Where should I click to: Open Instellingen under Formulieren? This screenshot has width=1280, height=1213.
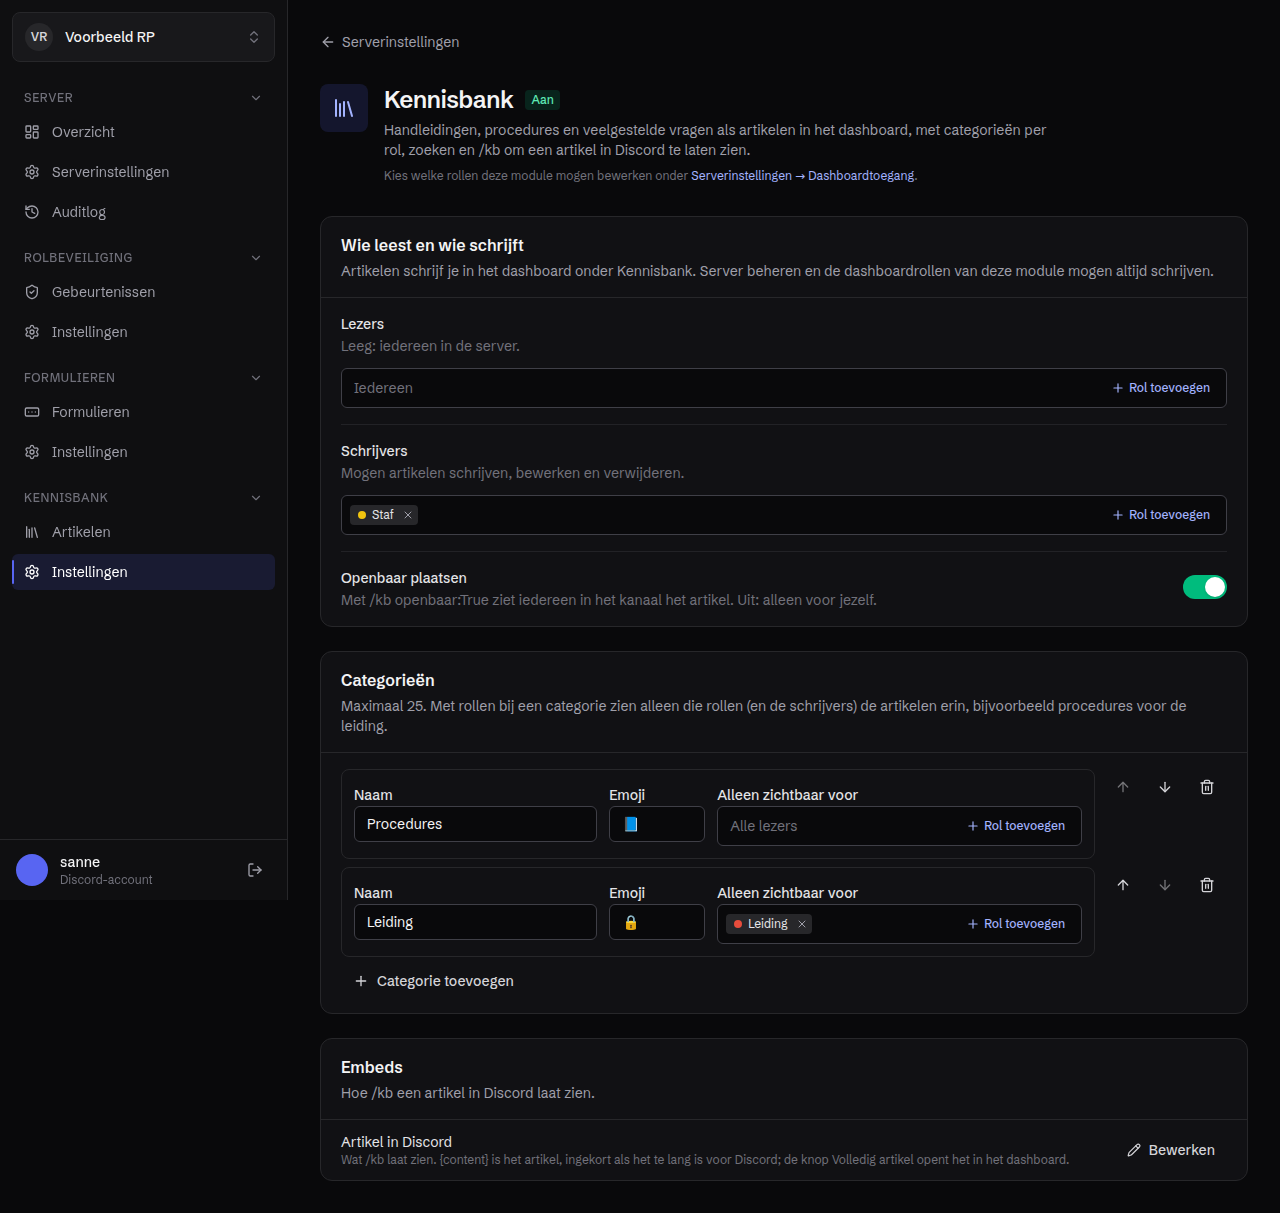144,452
